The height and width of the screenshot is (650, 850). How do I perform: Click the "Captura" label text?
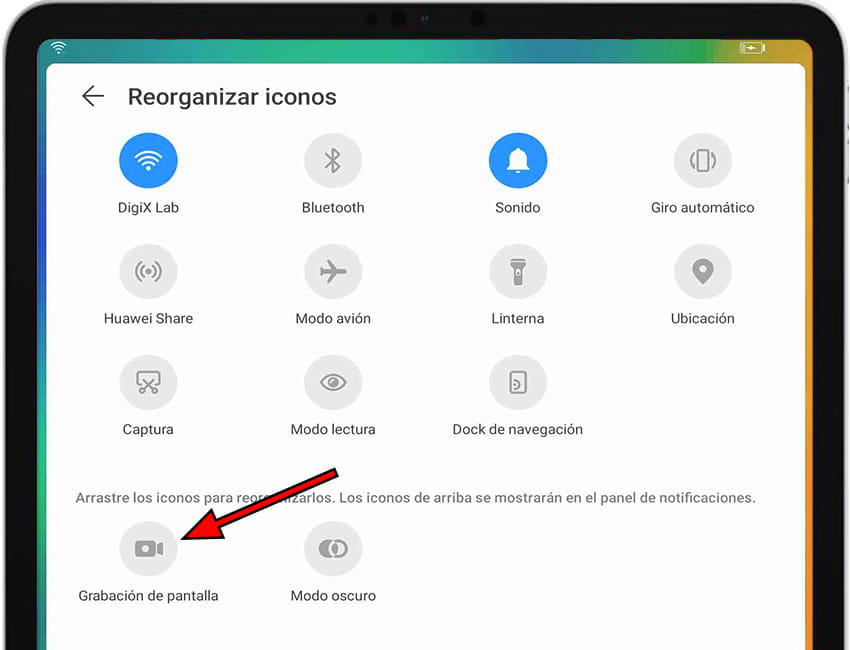pos(148,429)
